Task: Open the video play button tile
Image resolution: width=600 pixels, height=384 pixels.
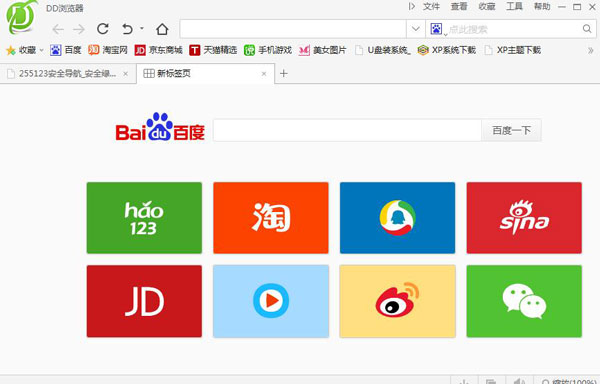Action: tap(271, 301)
